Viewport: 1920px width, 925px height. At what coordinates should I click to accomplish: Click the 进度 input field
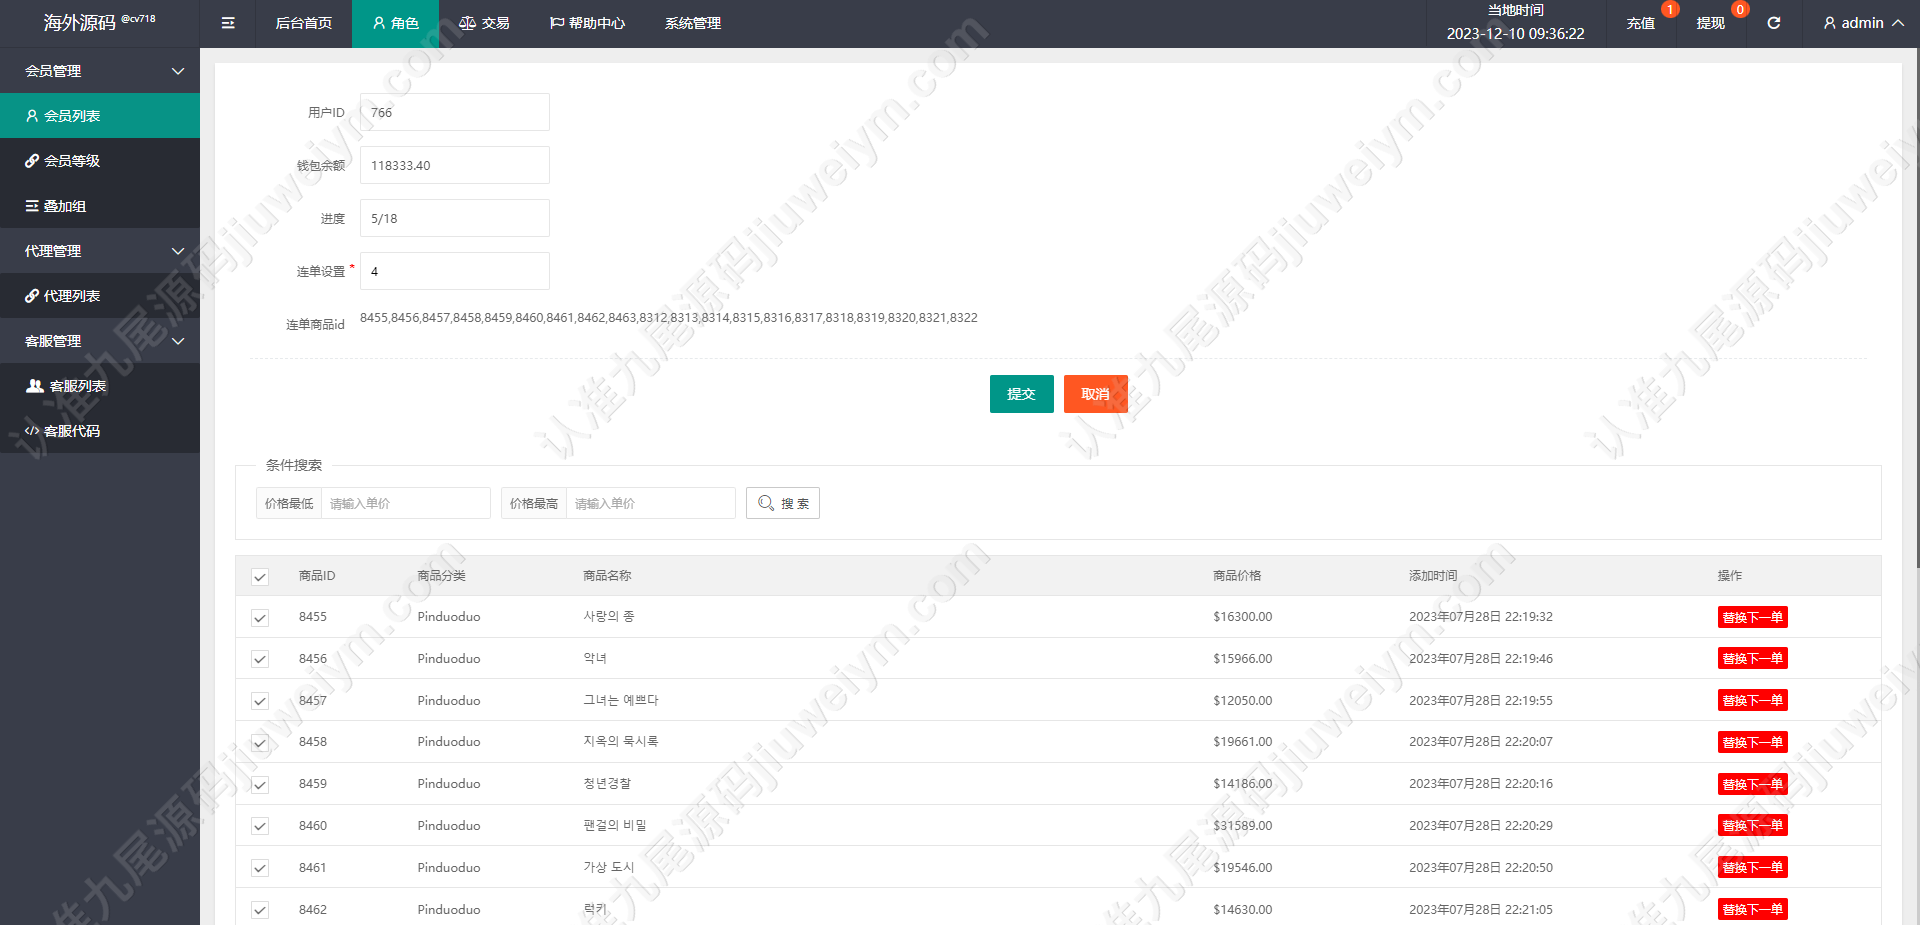point(455,218)
